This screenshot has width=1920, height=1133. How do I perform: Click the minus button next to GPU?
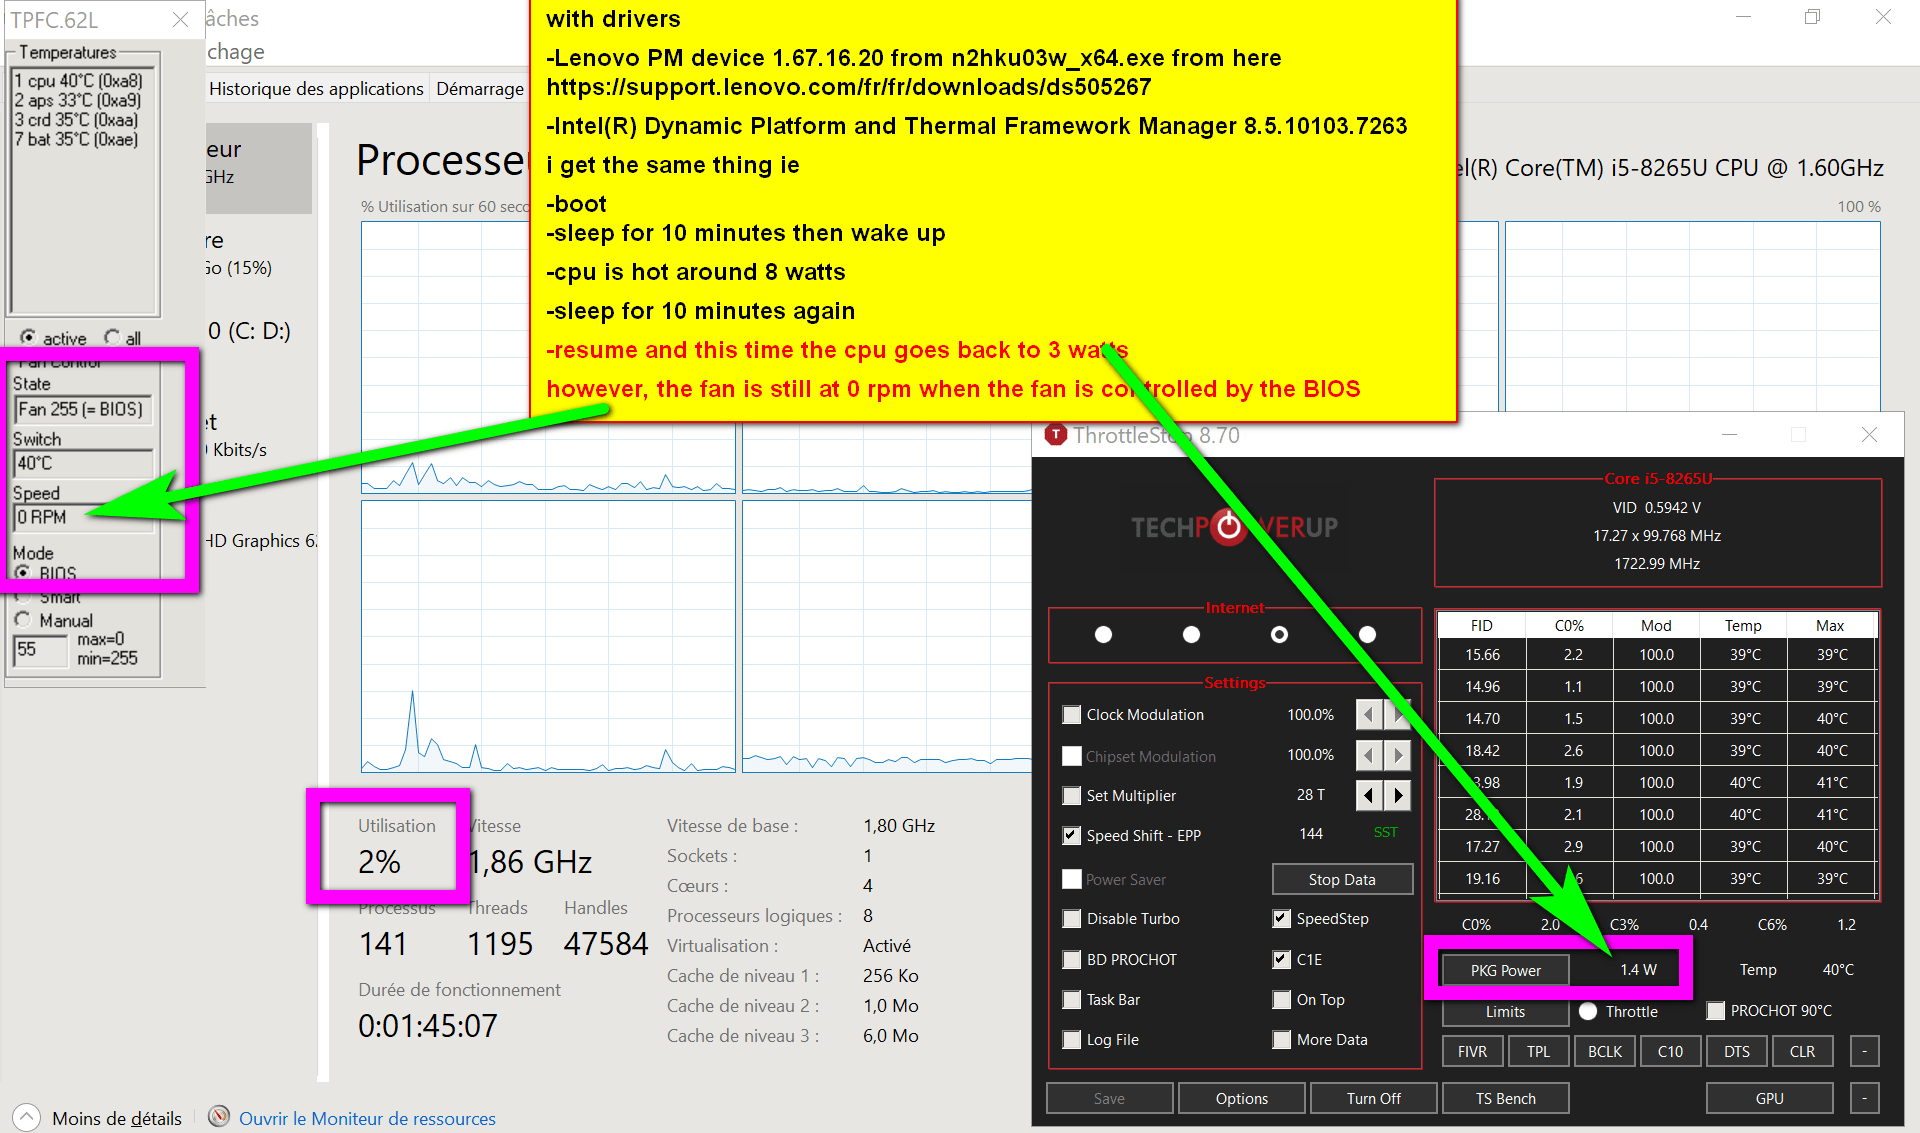[1864, 1098]
